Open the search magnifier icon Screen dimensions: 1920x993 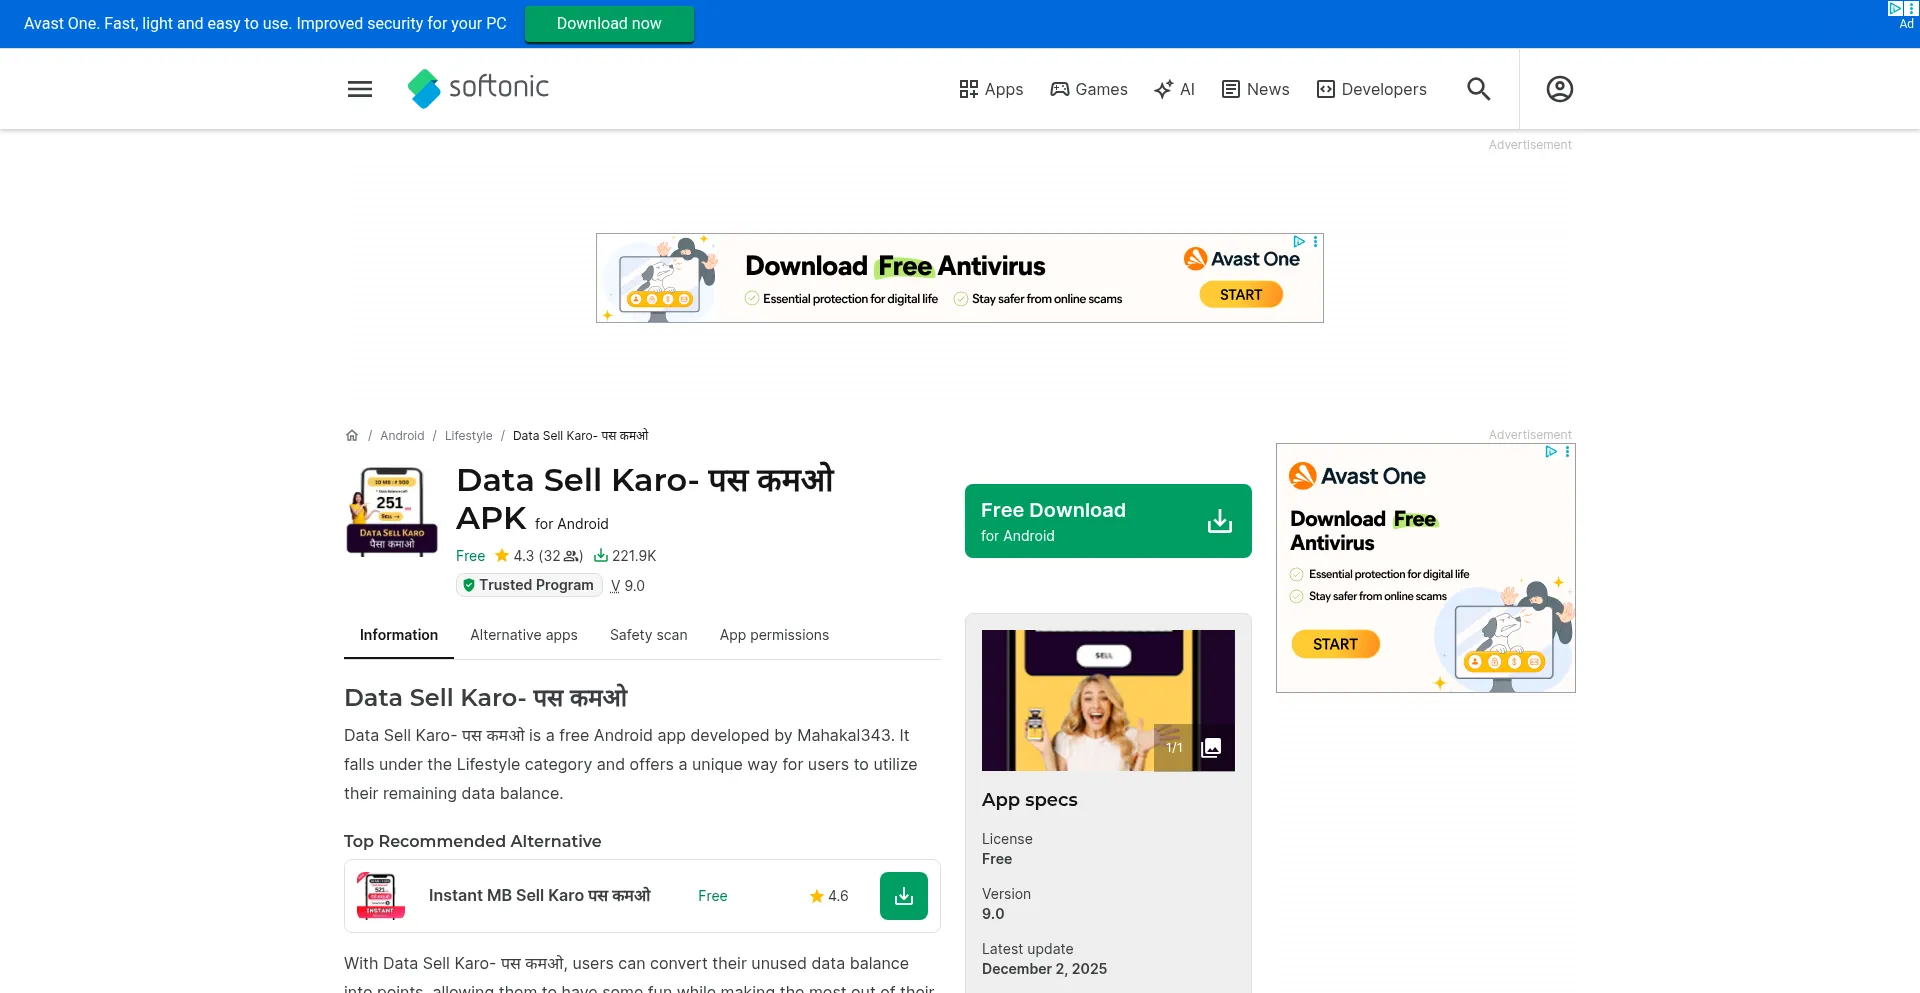pyautogui.click(x=1478, y=89)
